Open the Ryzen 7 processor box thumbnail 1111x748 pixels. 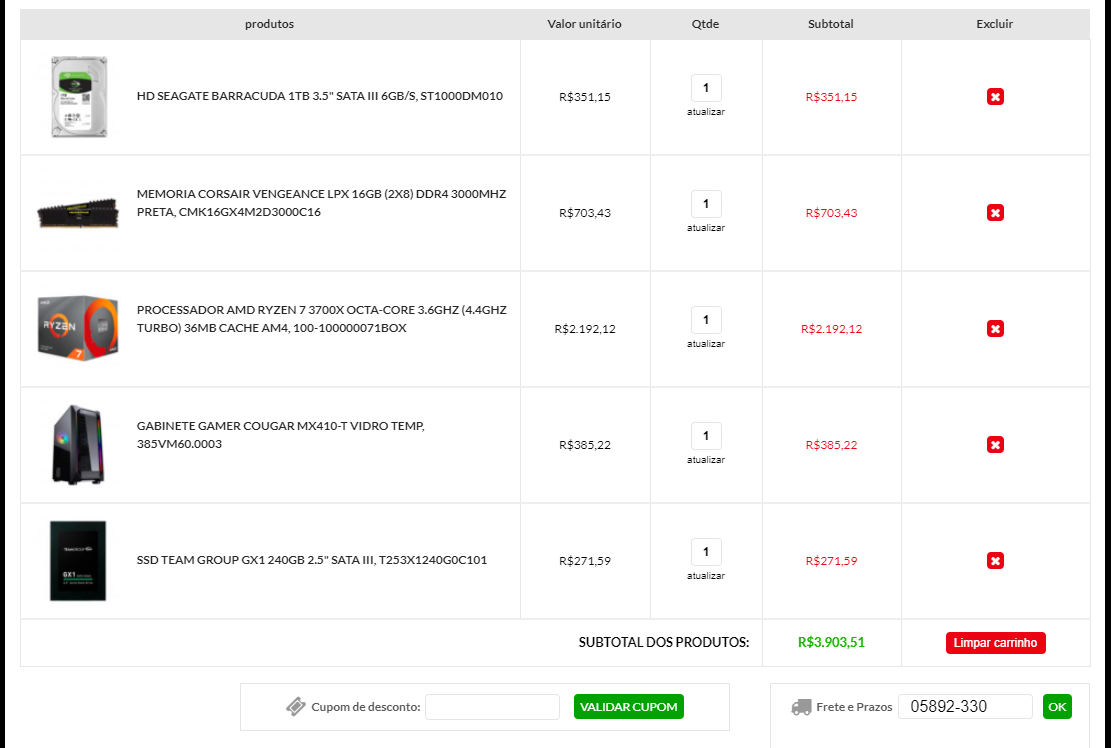click(x=78, y=328)
